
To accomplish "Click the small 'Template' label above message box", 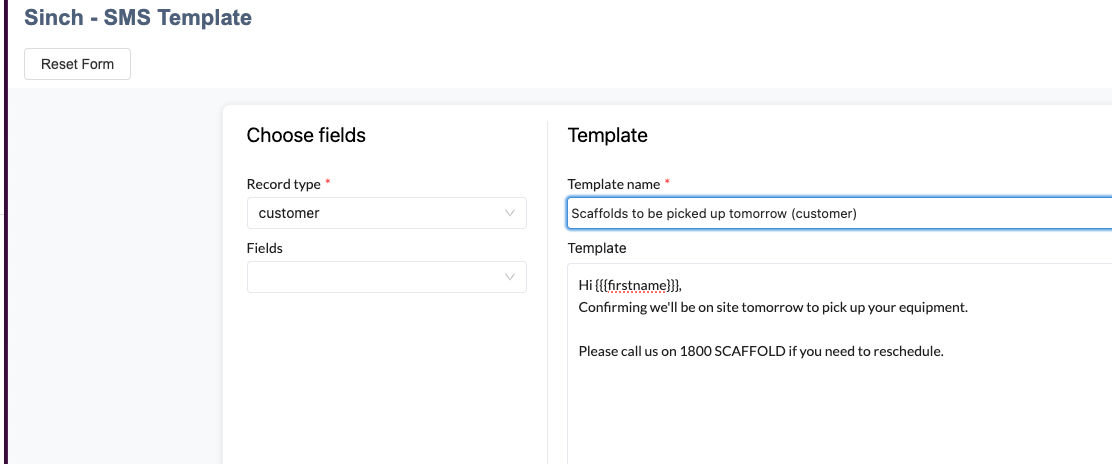I will (597, 248).
